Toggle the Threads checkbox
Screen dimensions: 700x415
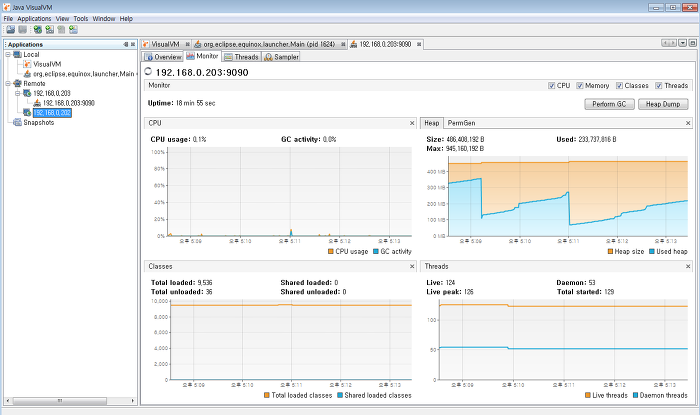pyautogui.click(x=658, y=86)
